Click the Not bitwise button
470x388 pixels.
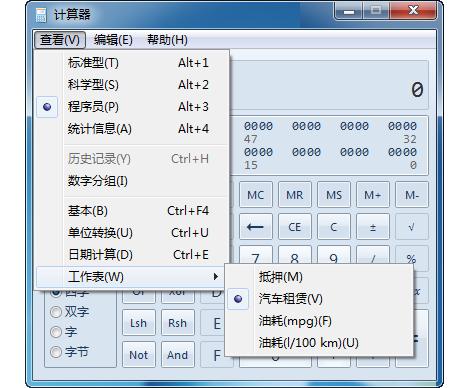point(139,355)
